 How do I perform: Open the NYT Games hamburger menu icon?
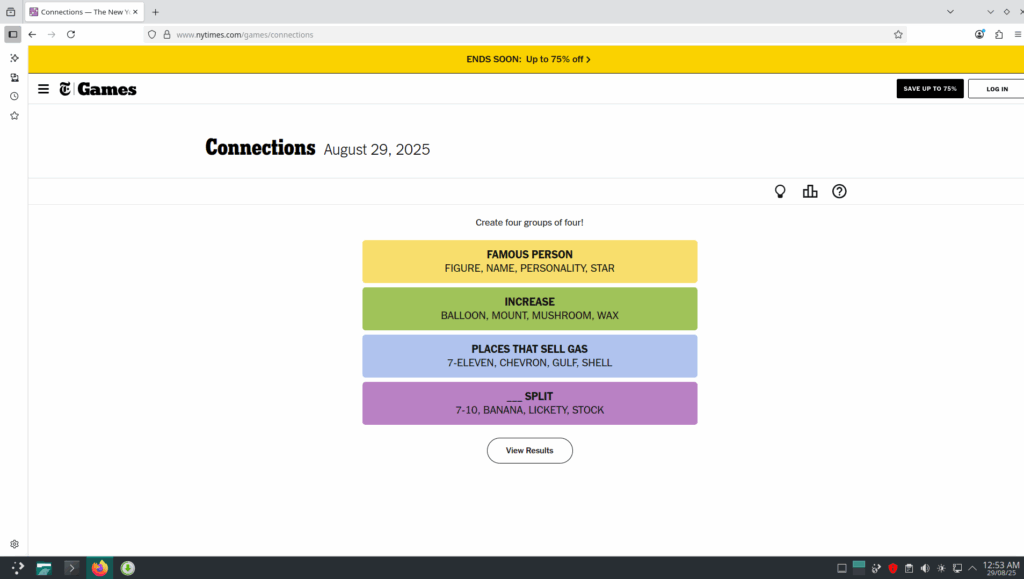tap(43, 88)
